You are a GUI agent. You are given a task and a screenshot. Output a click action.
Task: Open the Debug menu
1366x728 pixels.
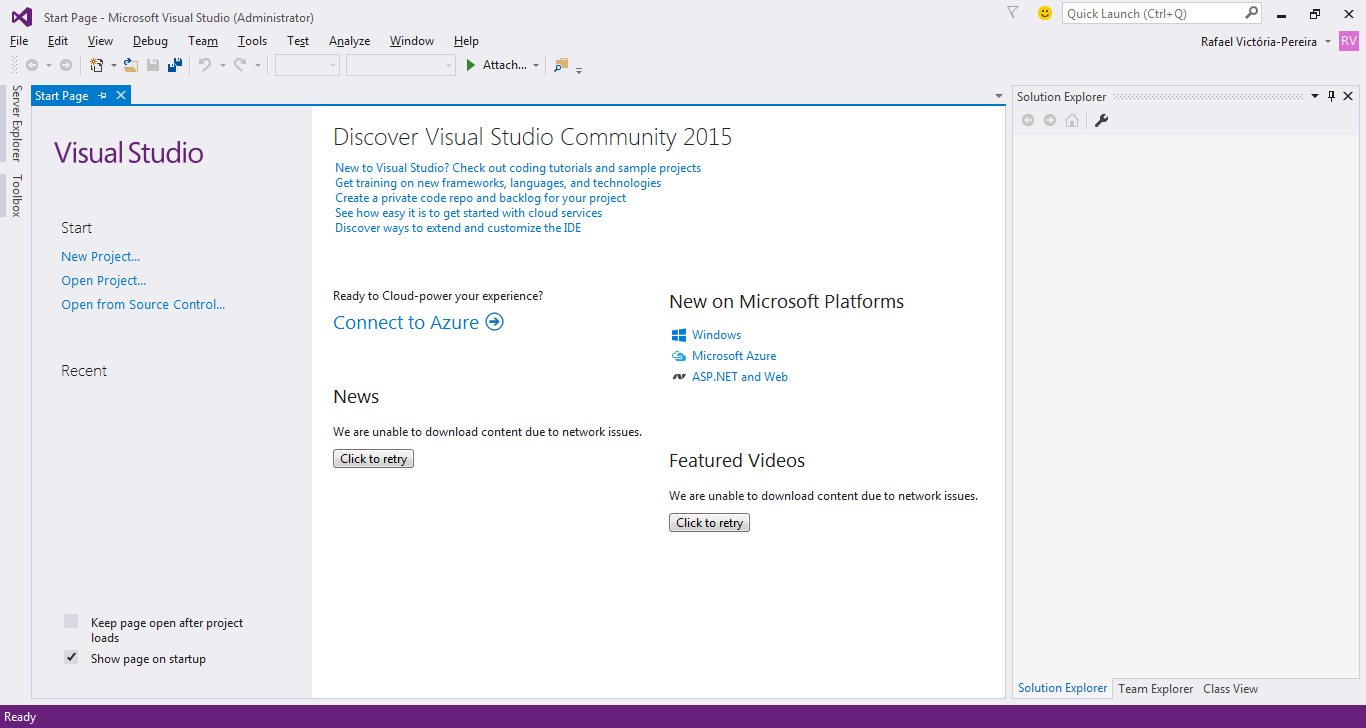pos(150,41)
